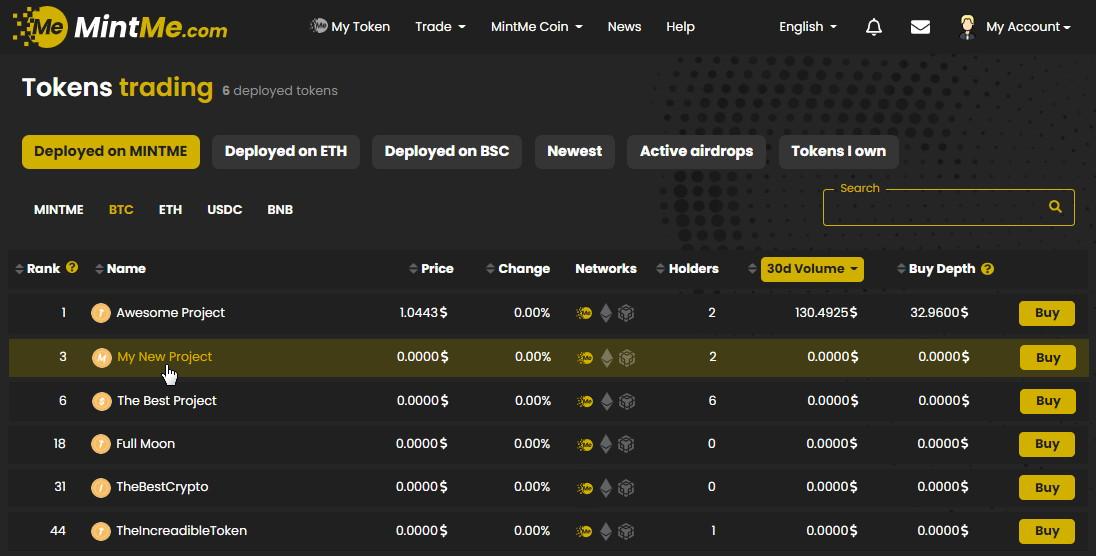The width and height of the screenshot is (1096, 556).
Task: Select the USDC market filter
Action: [224, 210]
